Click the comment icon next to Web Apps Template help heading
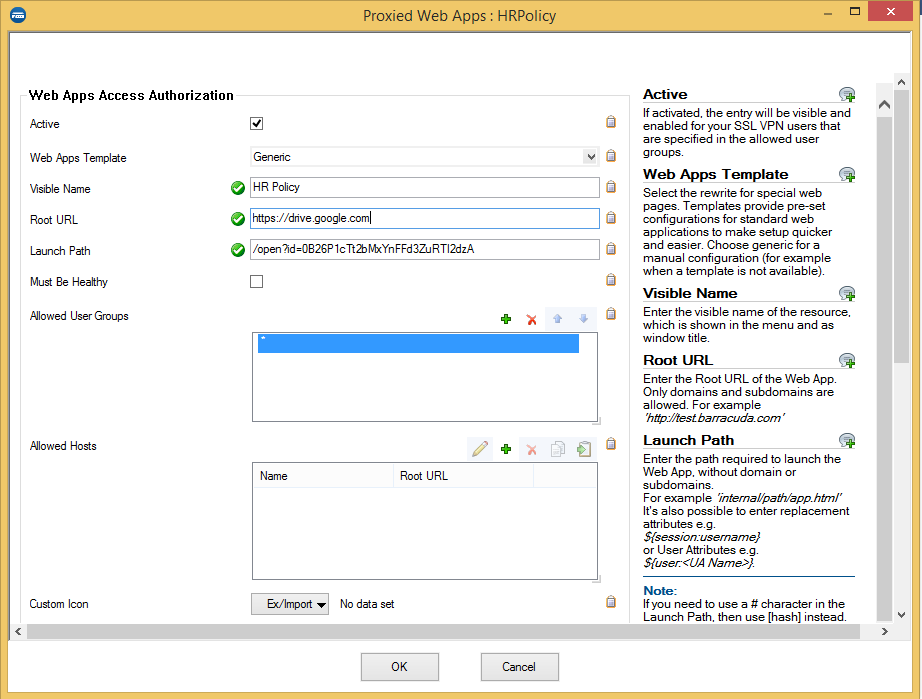 (x=847, y=174)
